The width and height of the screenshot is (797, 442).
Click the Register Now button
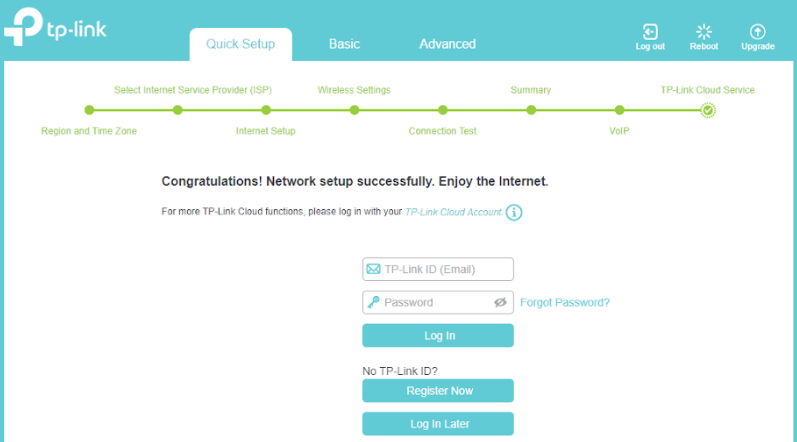[438, 391]
